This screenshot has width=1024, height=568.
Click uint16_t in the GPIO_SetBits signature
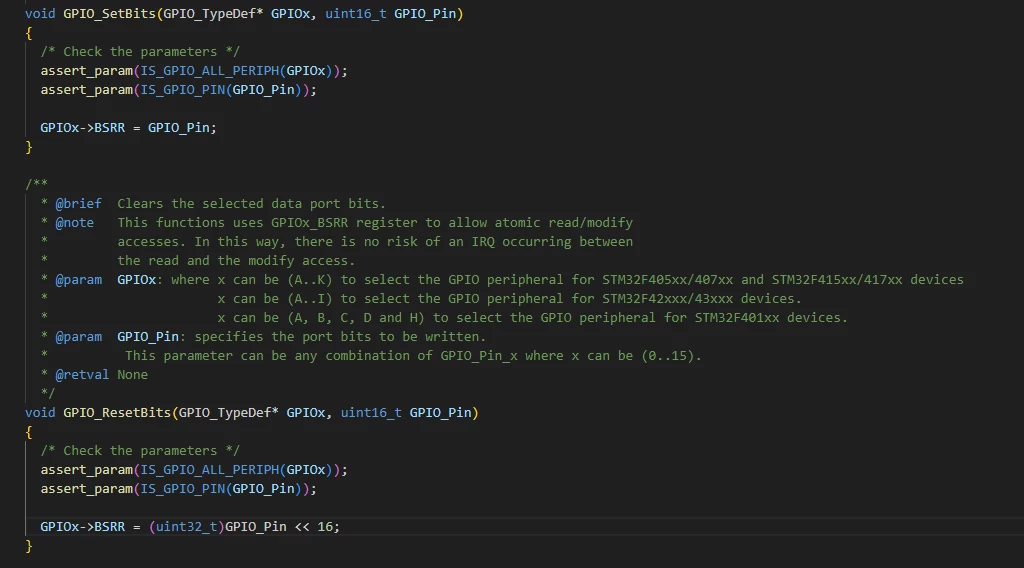point(355,14)
